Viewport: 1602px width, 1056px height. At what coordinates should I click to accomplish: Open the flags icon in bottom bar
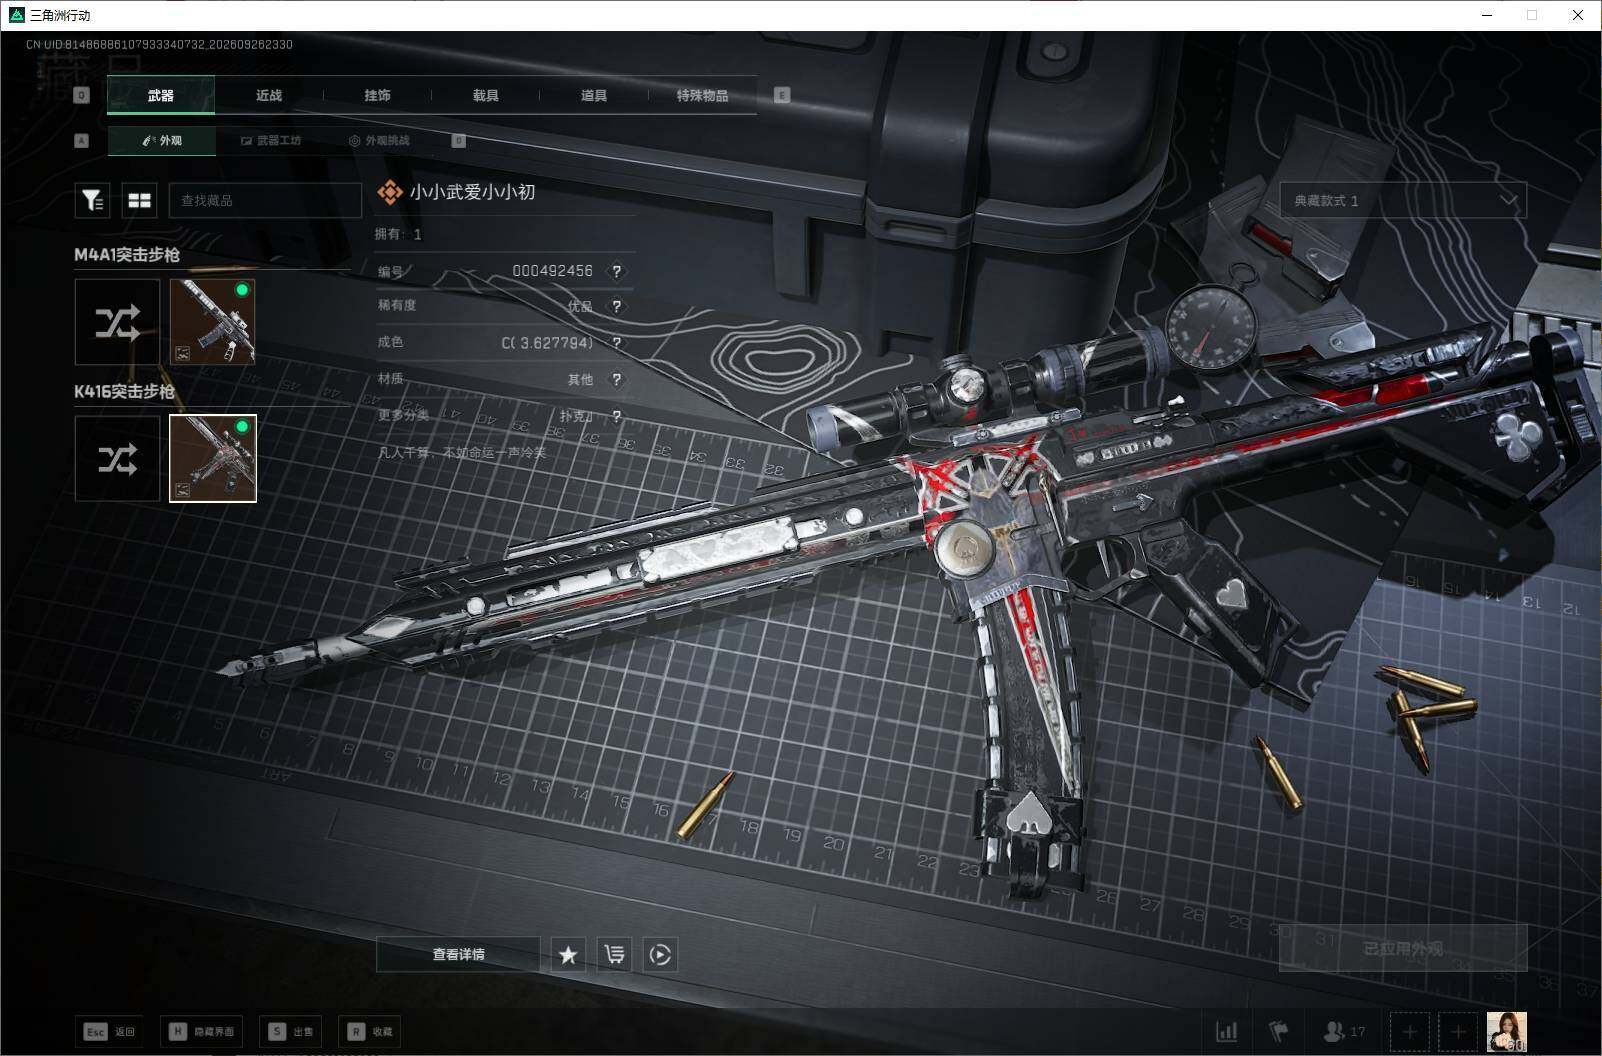coord(1278,1031)
